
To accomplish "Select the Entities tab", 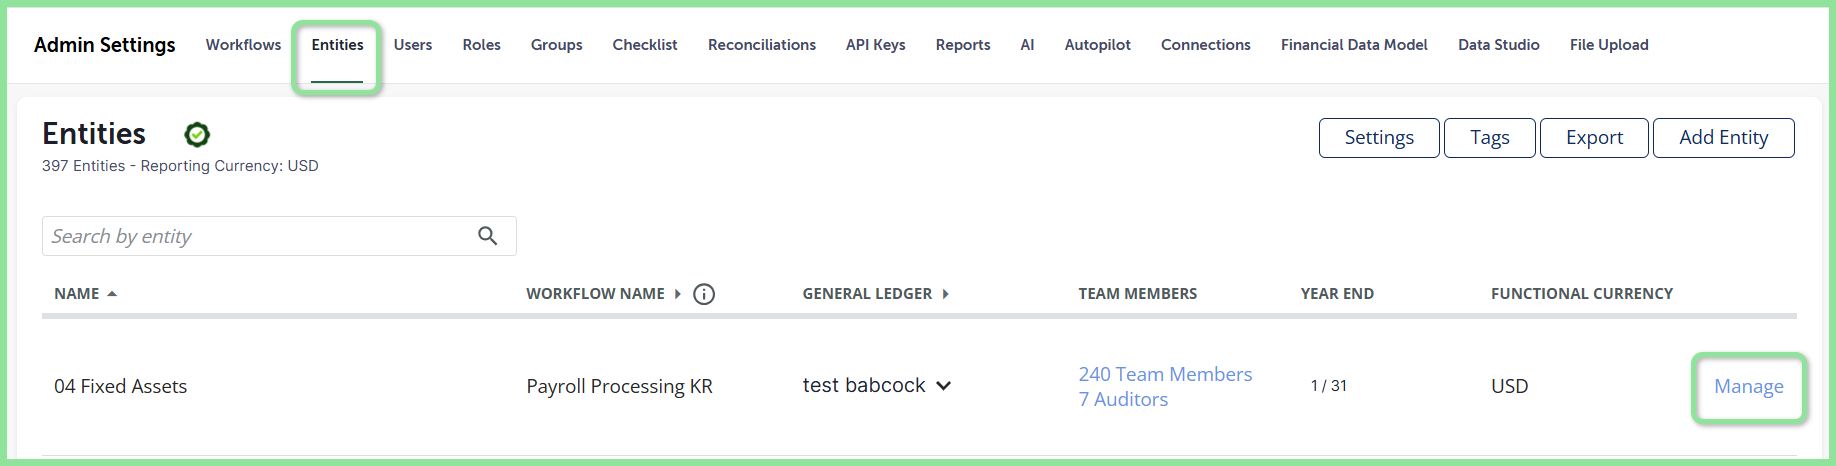I will click(337, 45).
